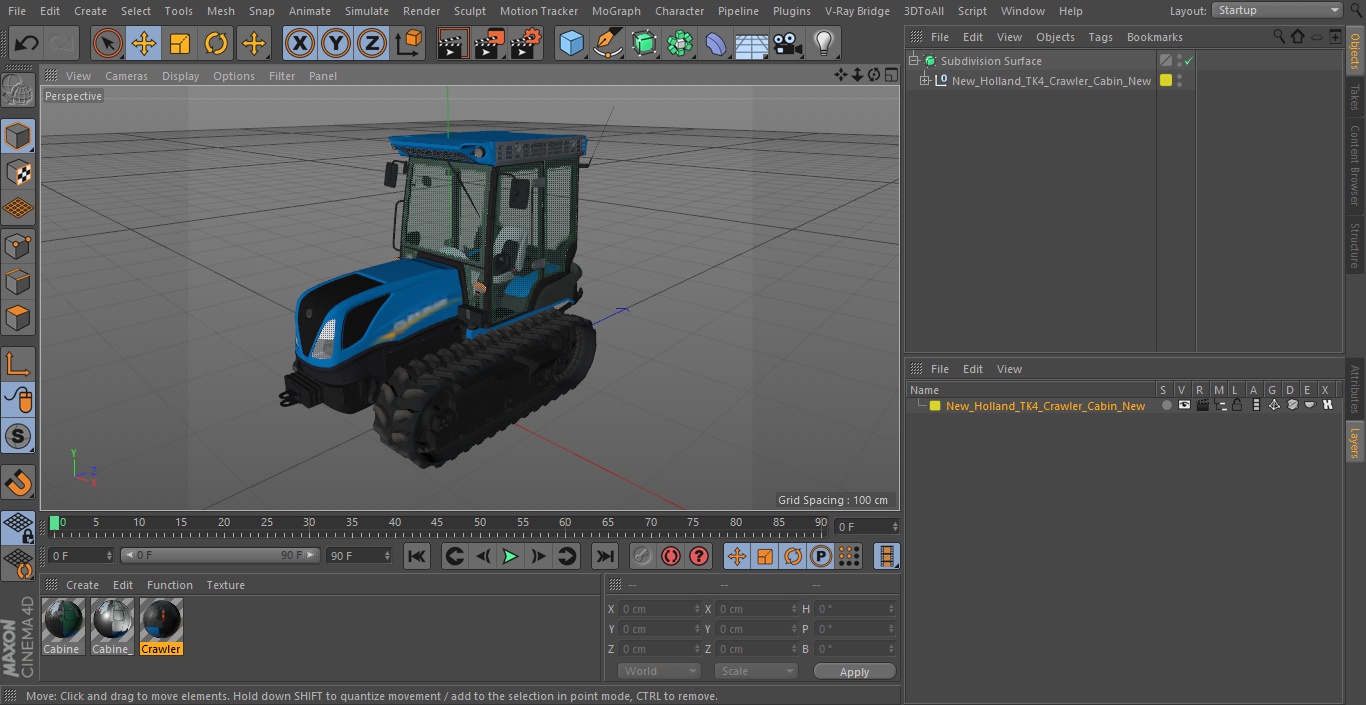Open the Simulate menu
The height and width of the screenshot is (705, 1366).
pos(367,11)
